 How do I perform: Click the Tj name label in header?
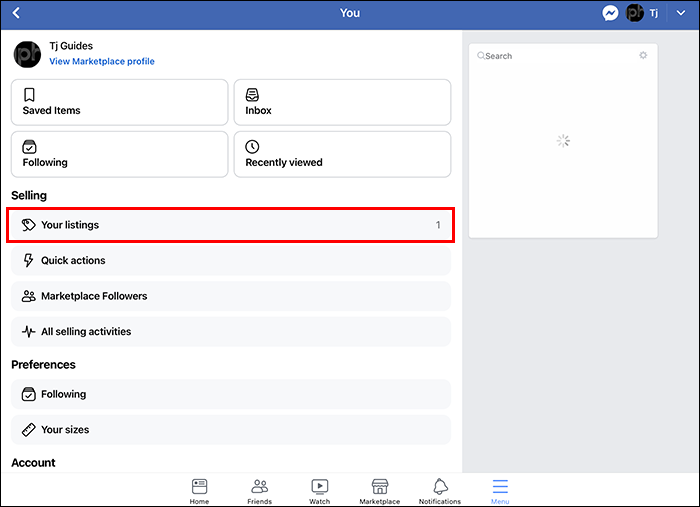pos(654,13)
